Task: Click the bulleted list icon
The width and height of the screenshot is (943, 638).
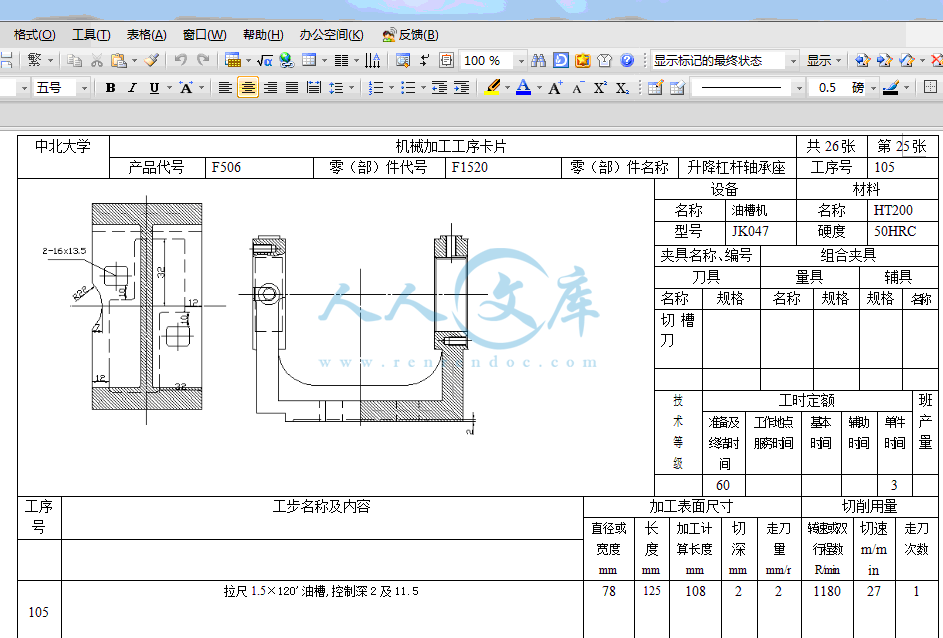Action: point(408,88)
